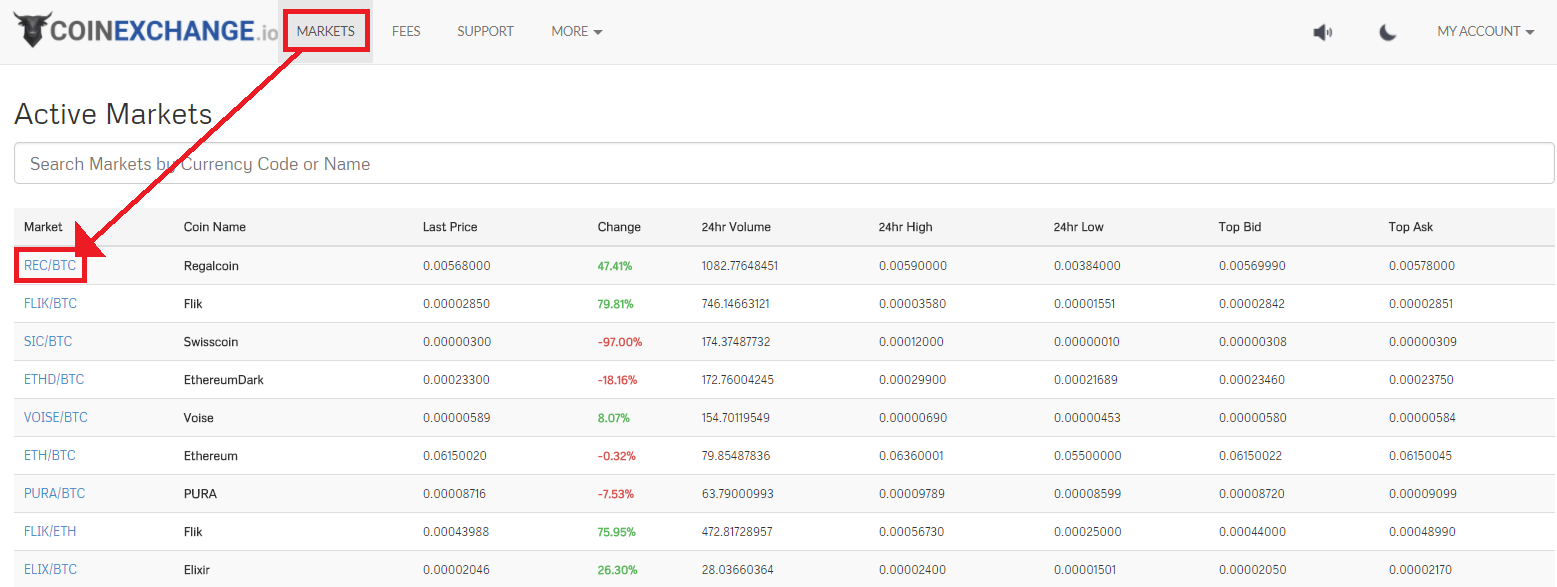This screenshot has width=1557, height=587.
Task: Open the REC/BTC market link
Action: tap(50, 266)
